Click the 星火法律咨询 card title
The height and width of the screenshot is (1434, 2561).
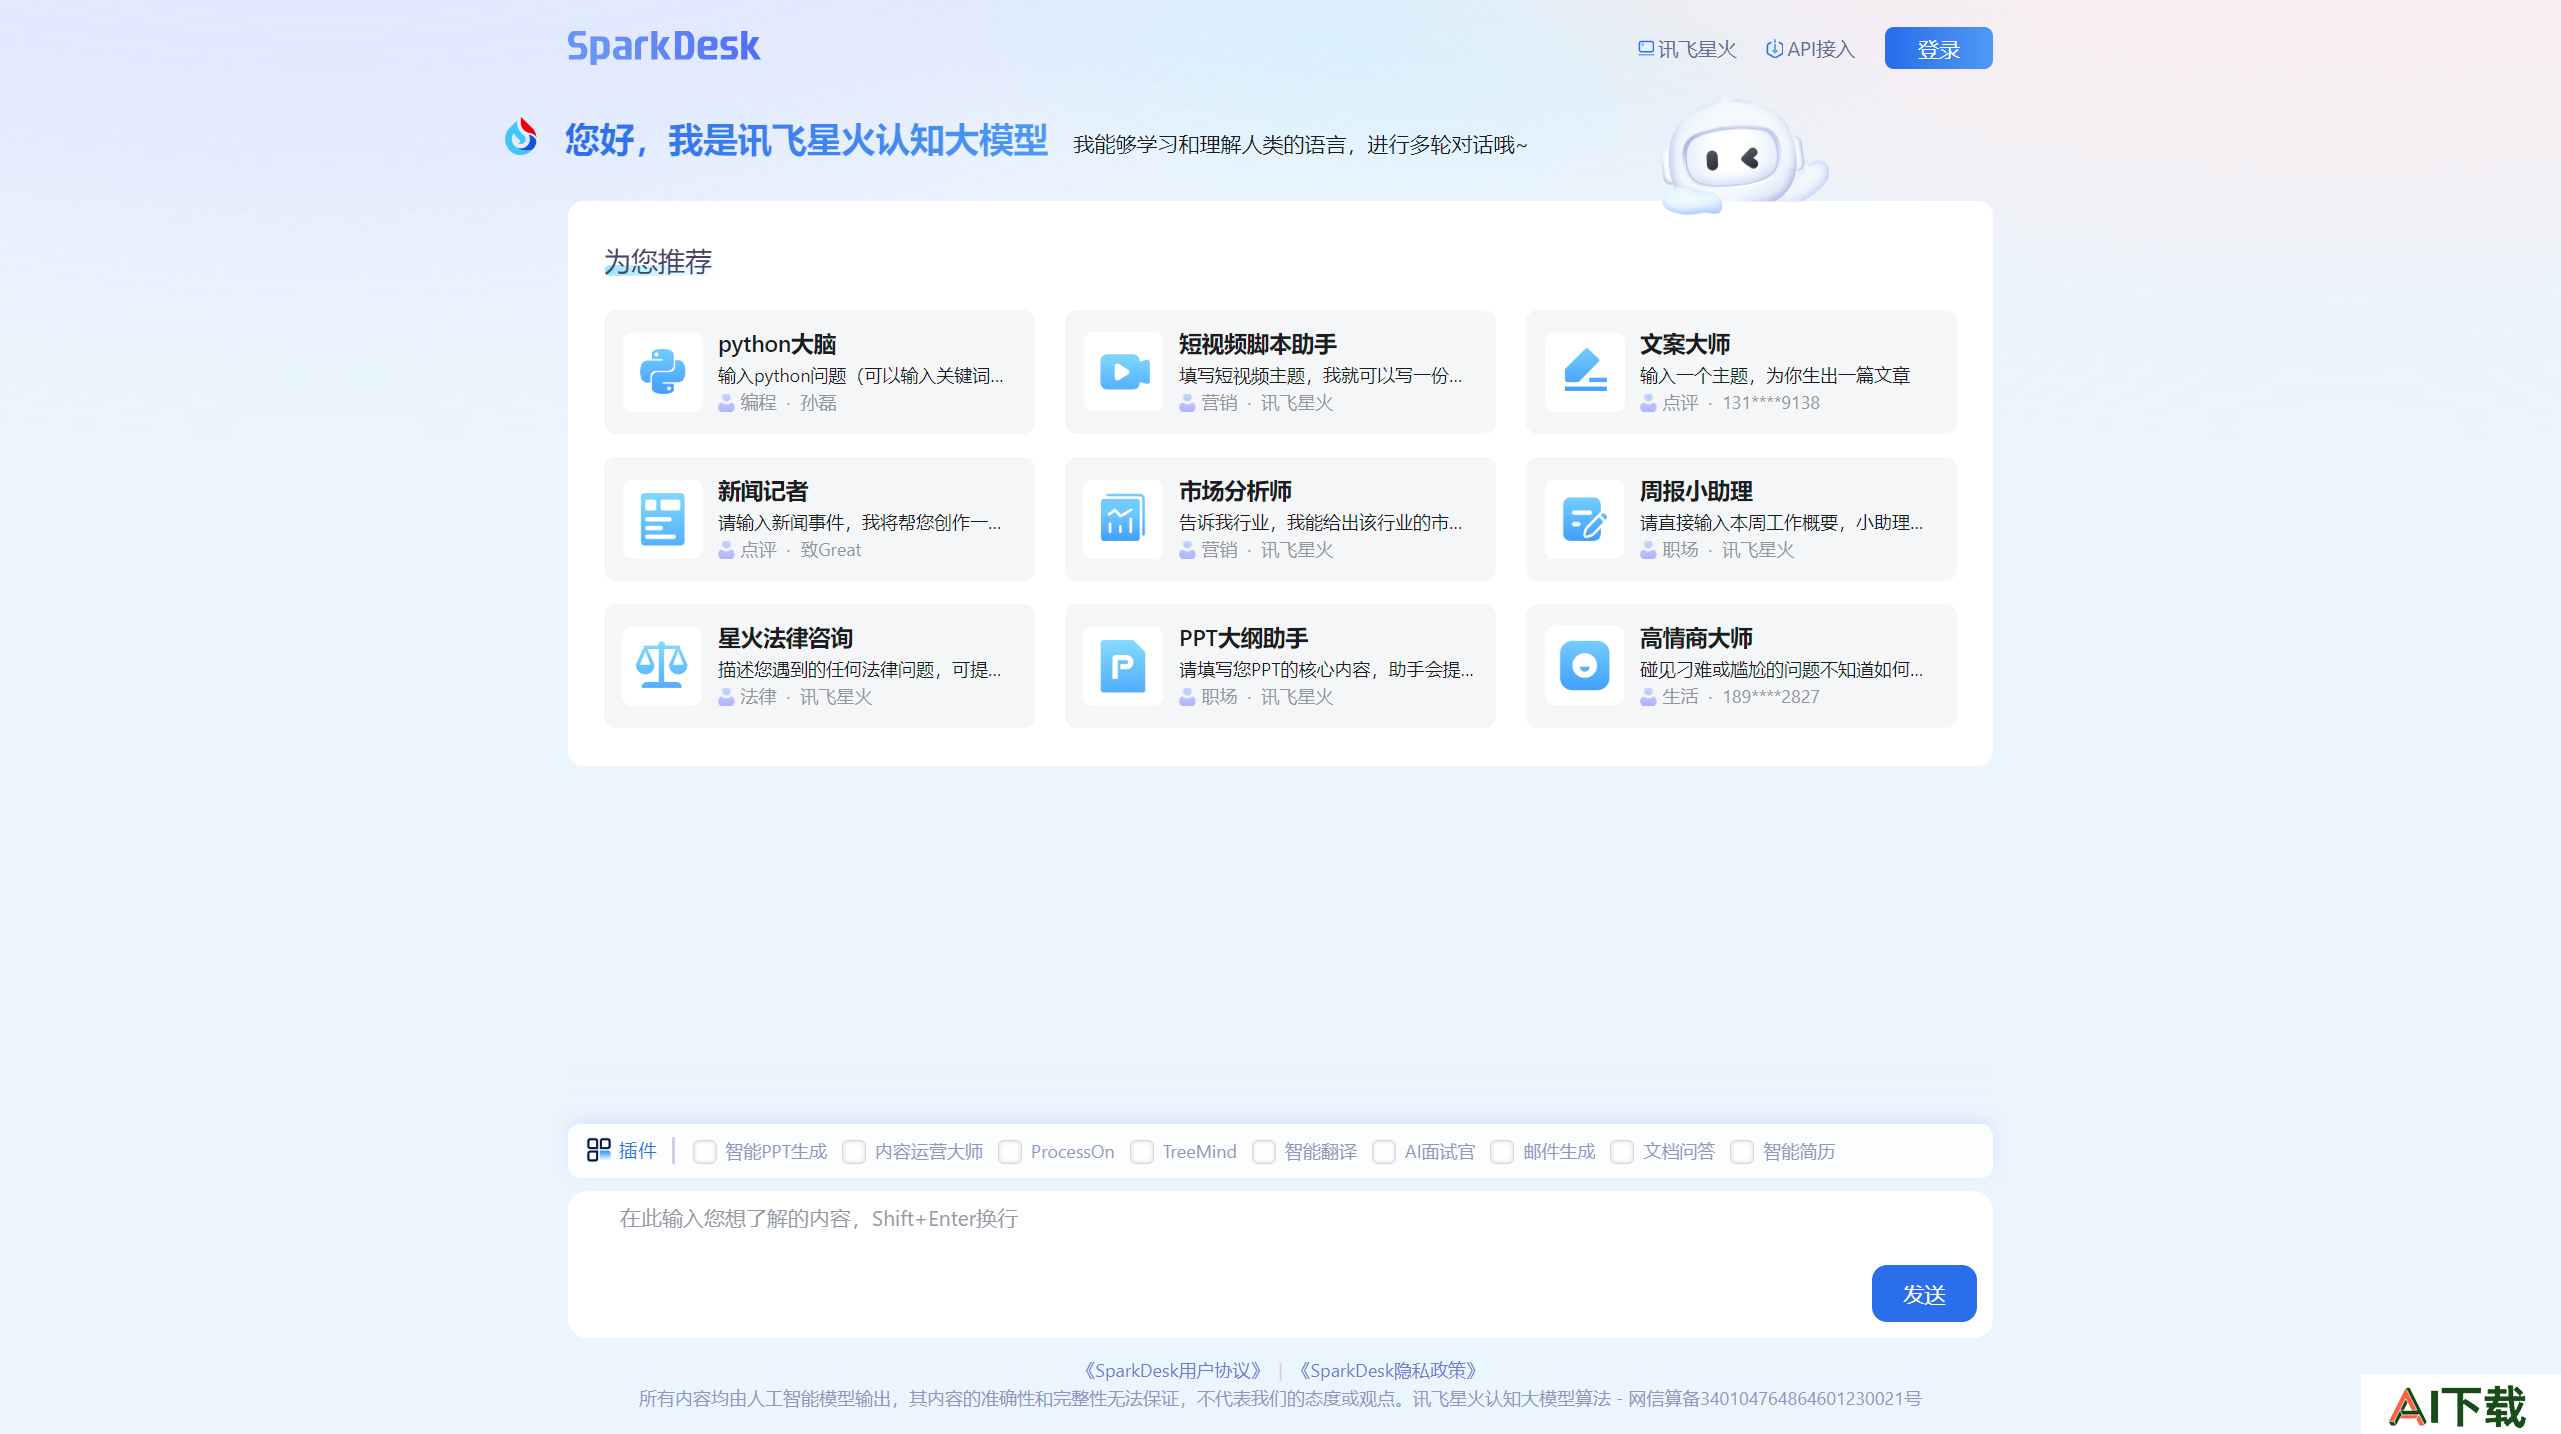[785, 638]
